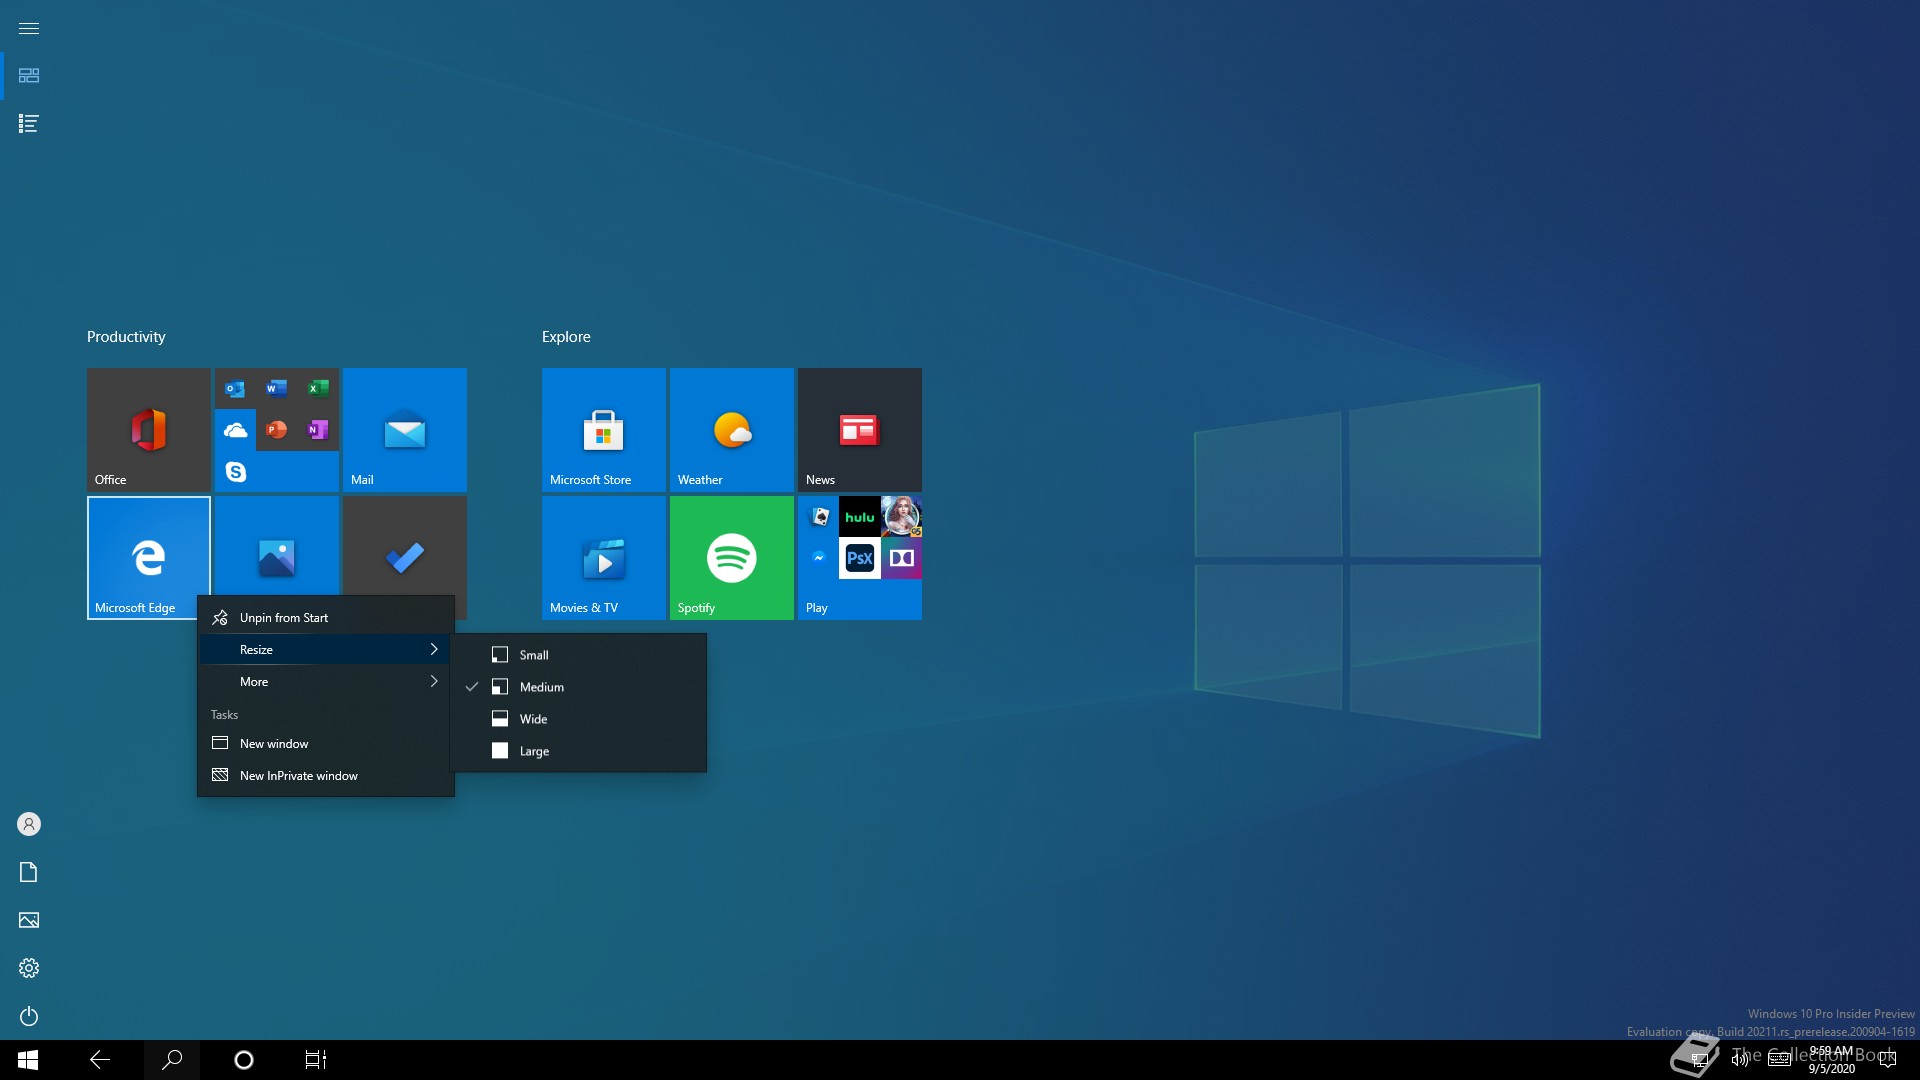Switch to All apps list view
This screenshot has width=1920, height=1080.
point(29,124)
